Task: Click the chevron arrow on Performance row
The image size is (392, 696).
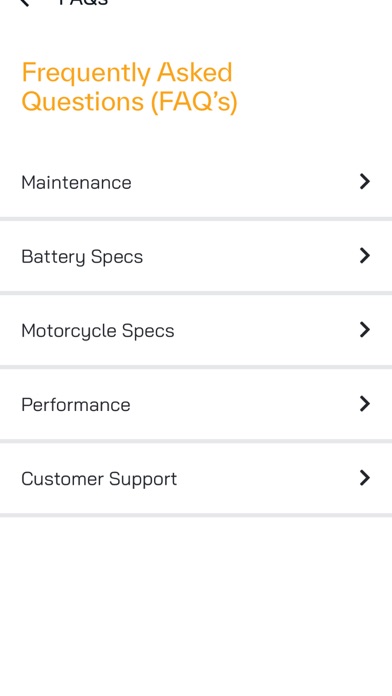Action: coord(364,404)
